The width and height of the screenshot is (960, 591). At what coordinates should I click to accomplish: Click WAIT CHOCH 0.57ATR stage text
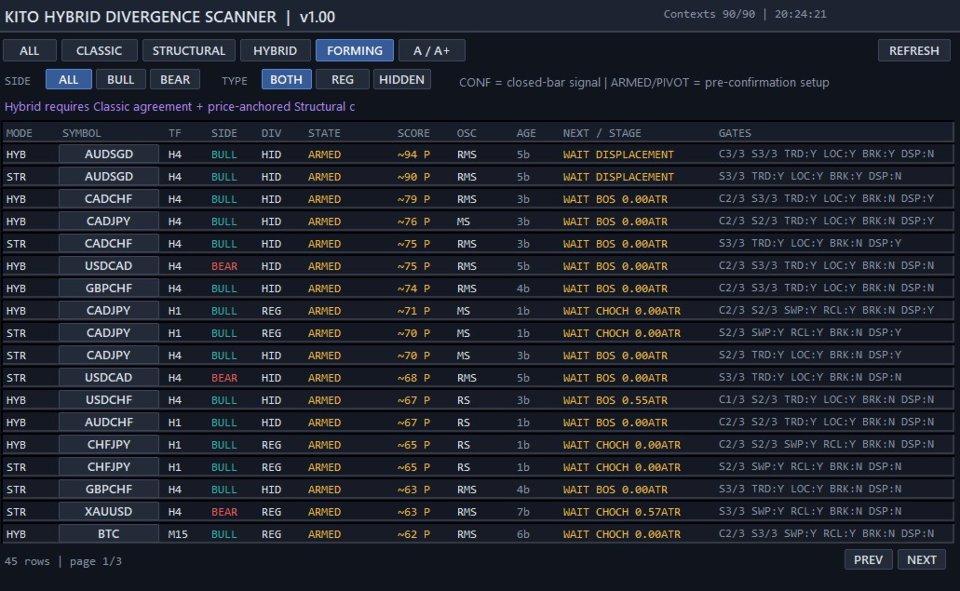coord(621,512)
